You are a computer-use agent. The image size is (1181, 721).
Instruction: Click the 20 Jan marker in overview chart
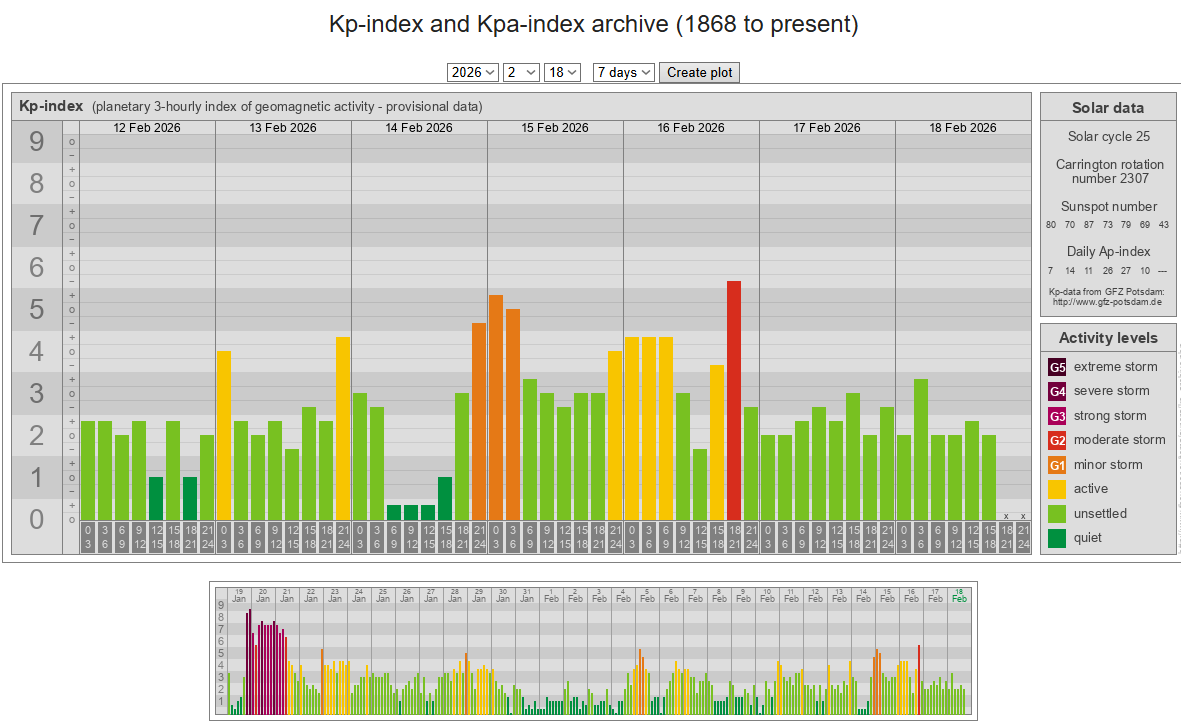pyautogui.click(x=263, y=594)
